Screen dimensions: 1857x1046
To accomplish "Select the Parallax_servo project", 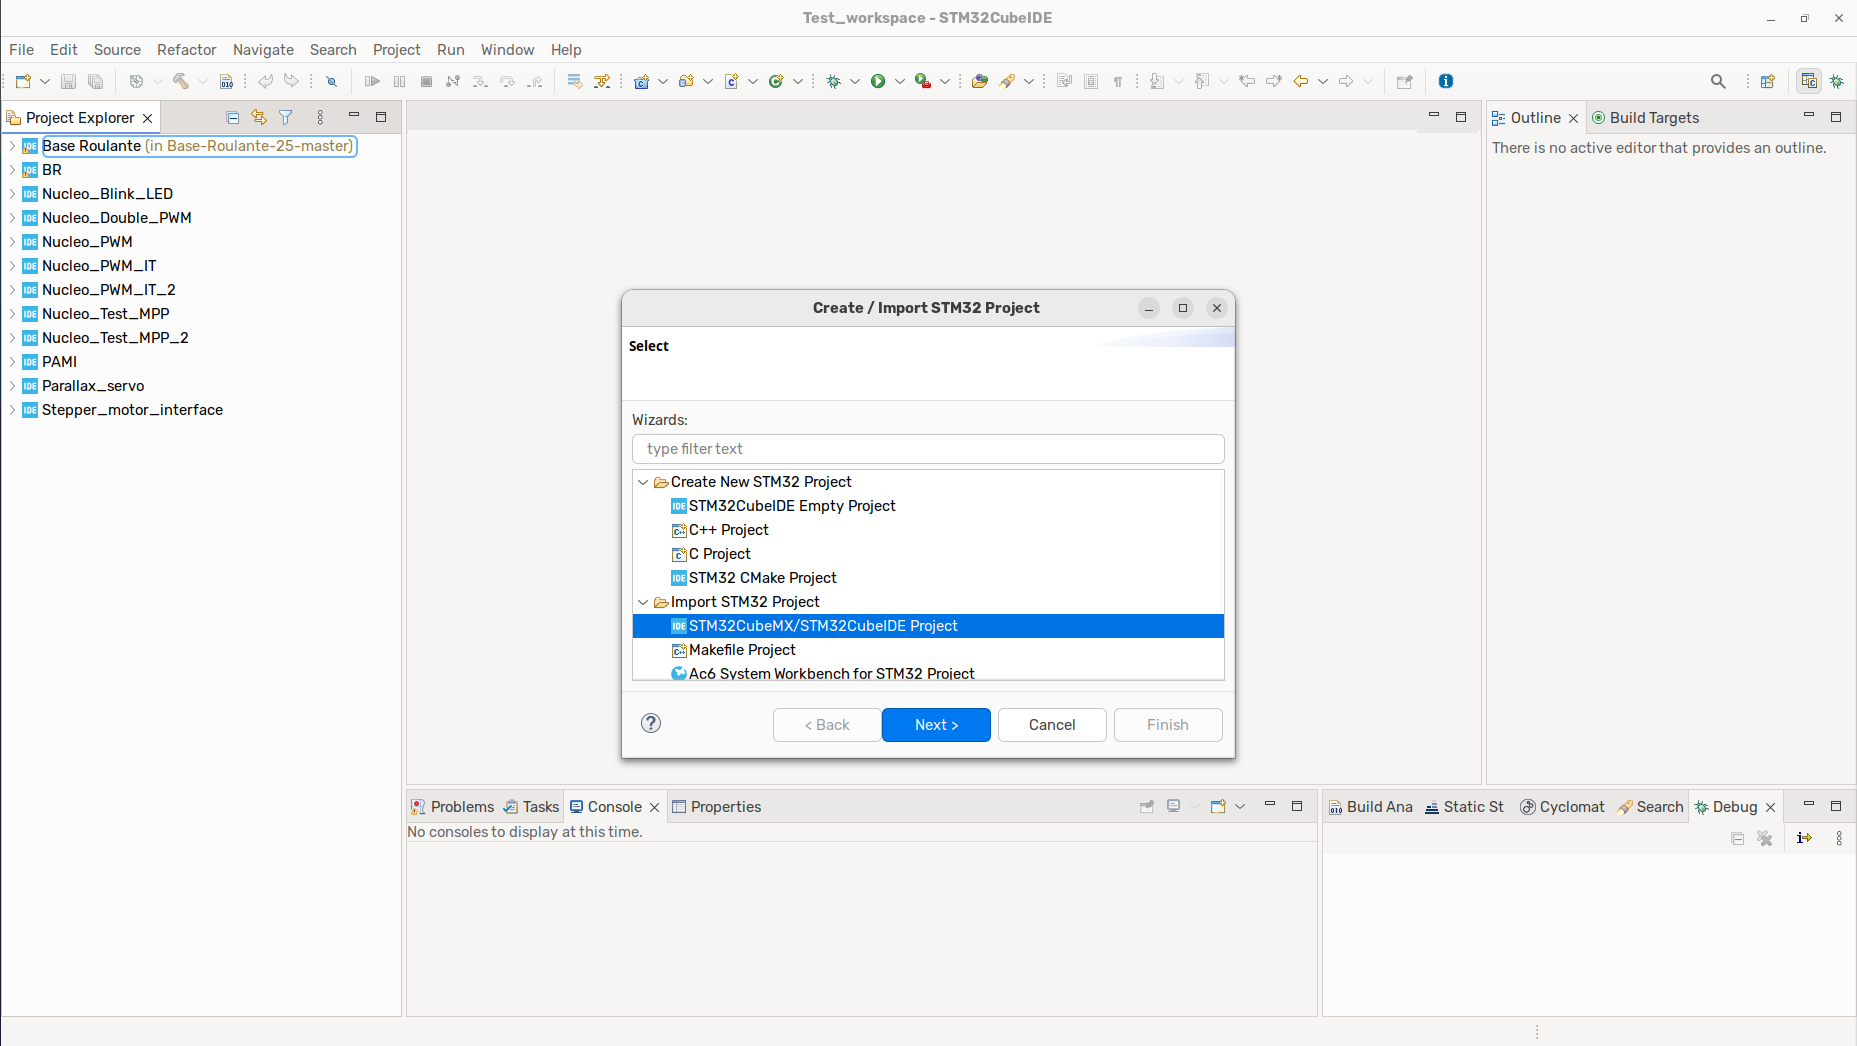I will click(x=93, y=386).
